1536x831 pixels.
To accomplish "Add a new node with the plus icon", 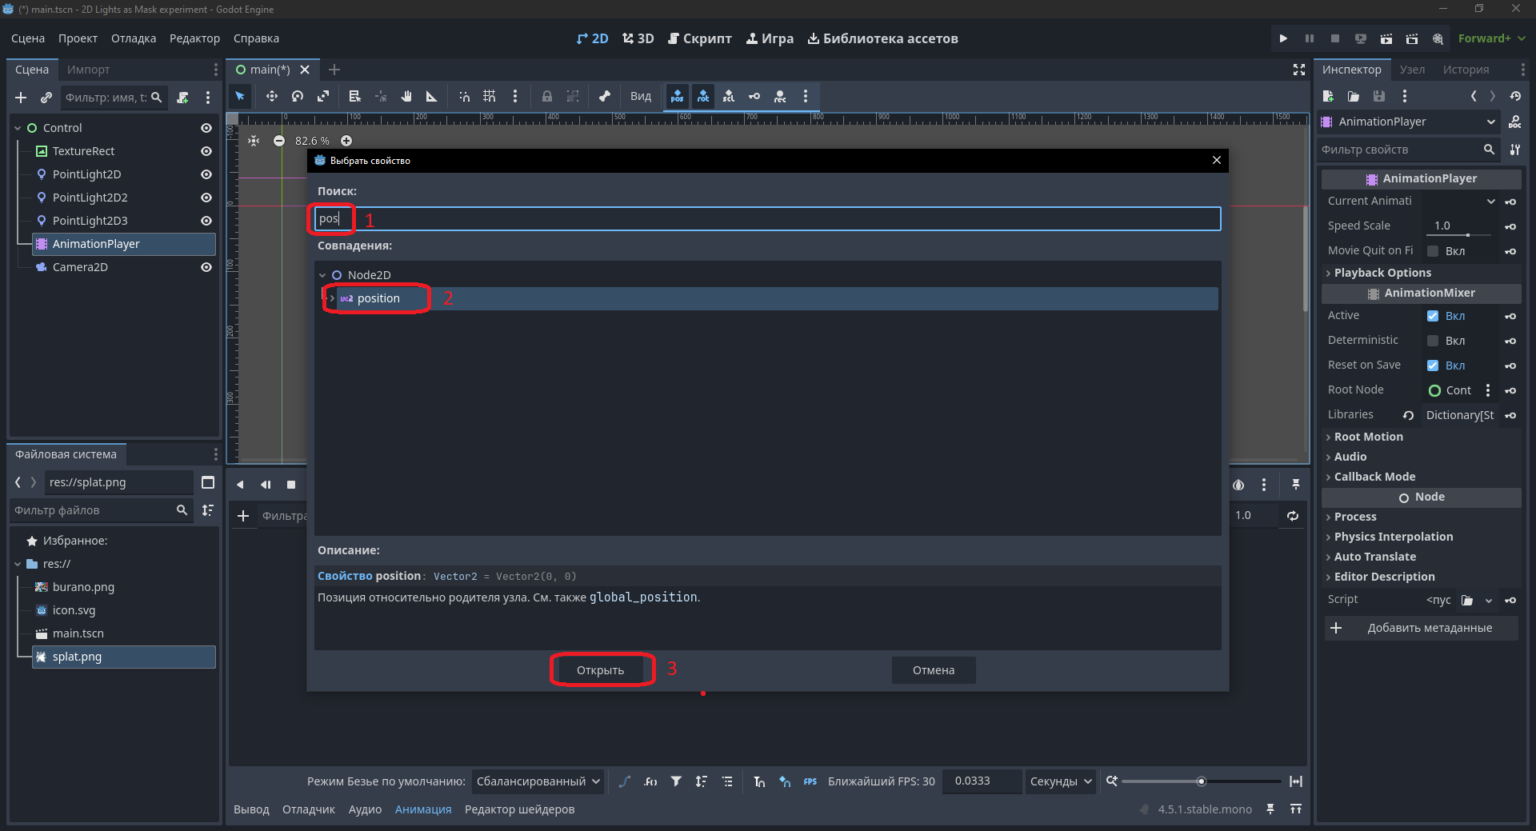I will 21,97.
